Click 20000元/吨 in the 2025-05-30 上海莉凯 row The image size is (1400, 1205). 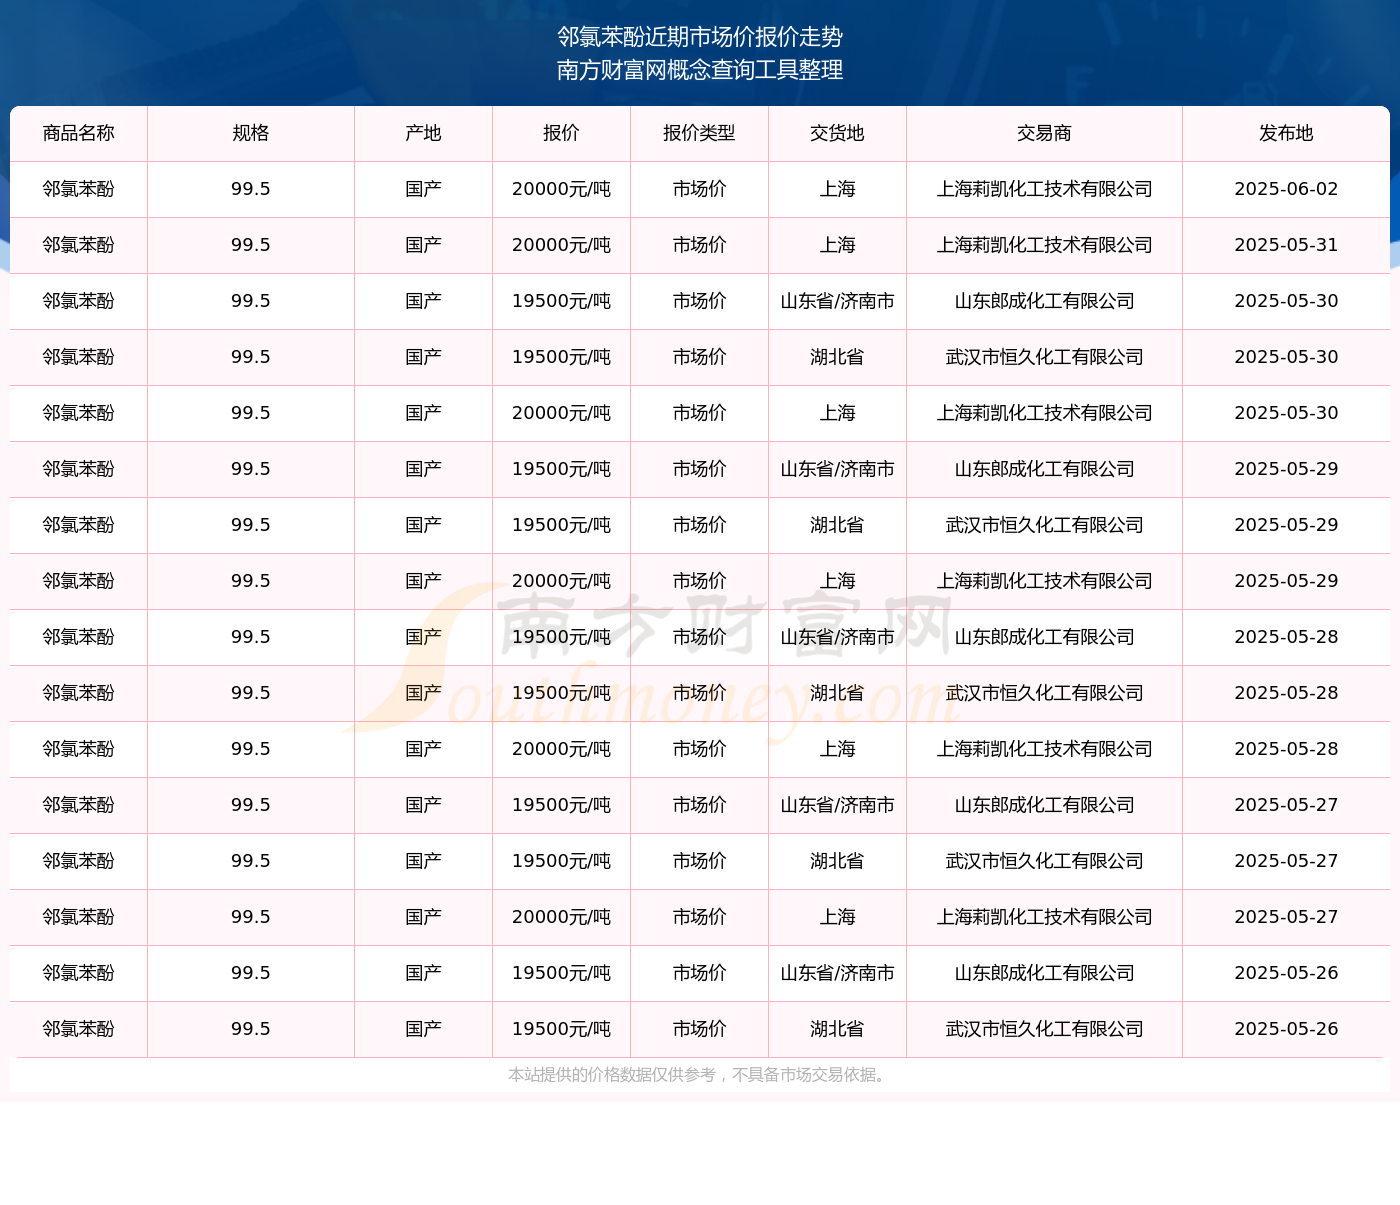point(562,413)
